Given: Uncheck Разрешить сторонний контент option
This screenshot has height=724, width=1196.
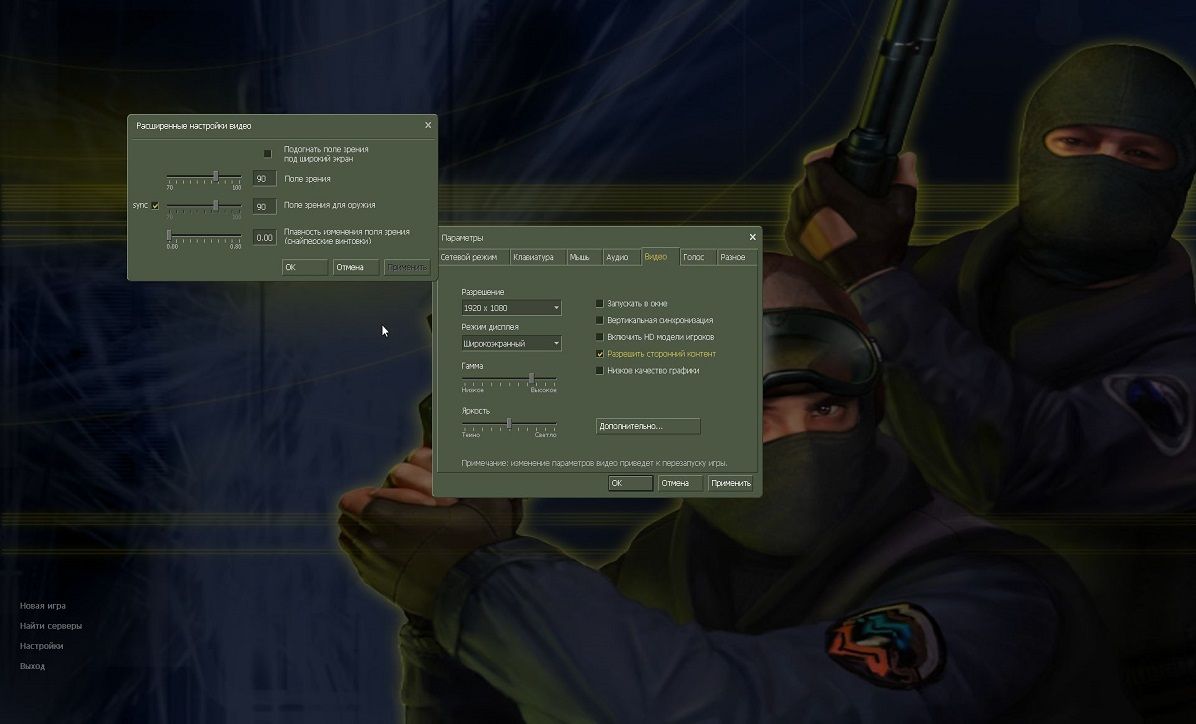Looking at the screenshot, I should point(600,354).
